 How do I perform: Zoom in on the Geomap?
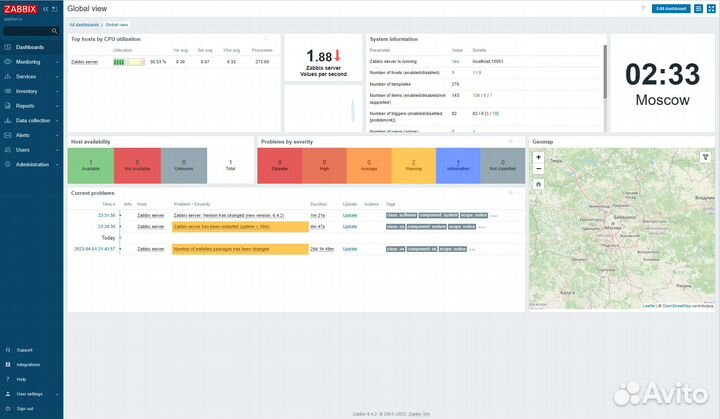538,157
